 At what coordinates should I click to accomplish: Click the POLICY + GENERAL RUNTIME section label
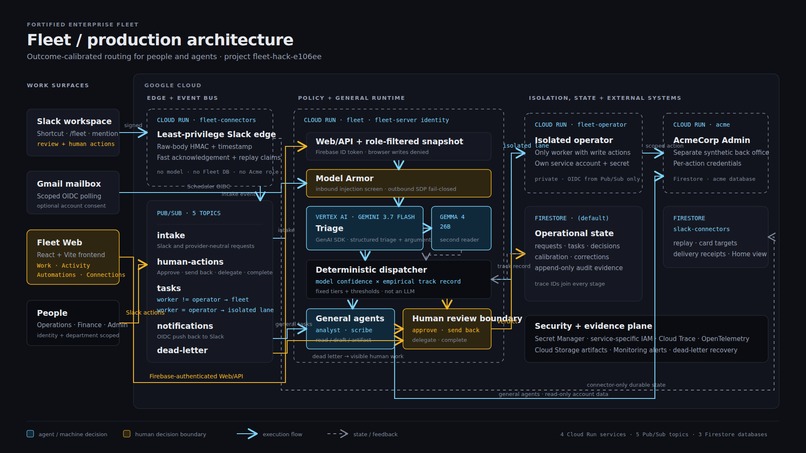pyautogui.click(x=351, y=98)
